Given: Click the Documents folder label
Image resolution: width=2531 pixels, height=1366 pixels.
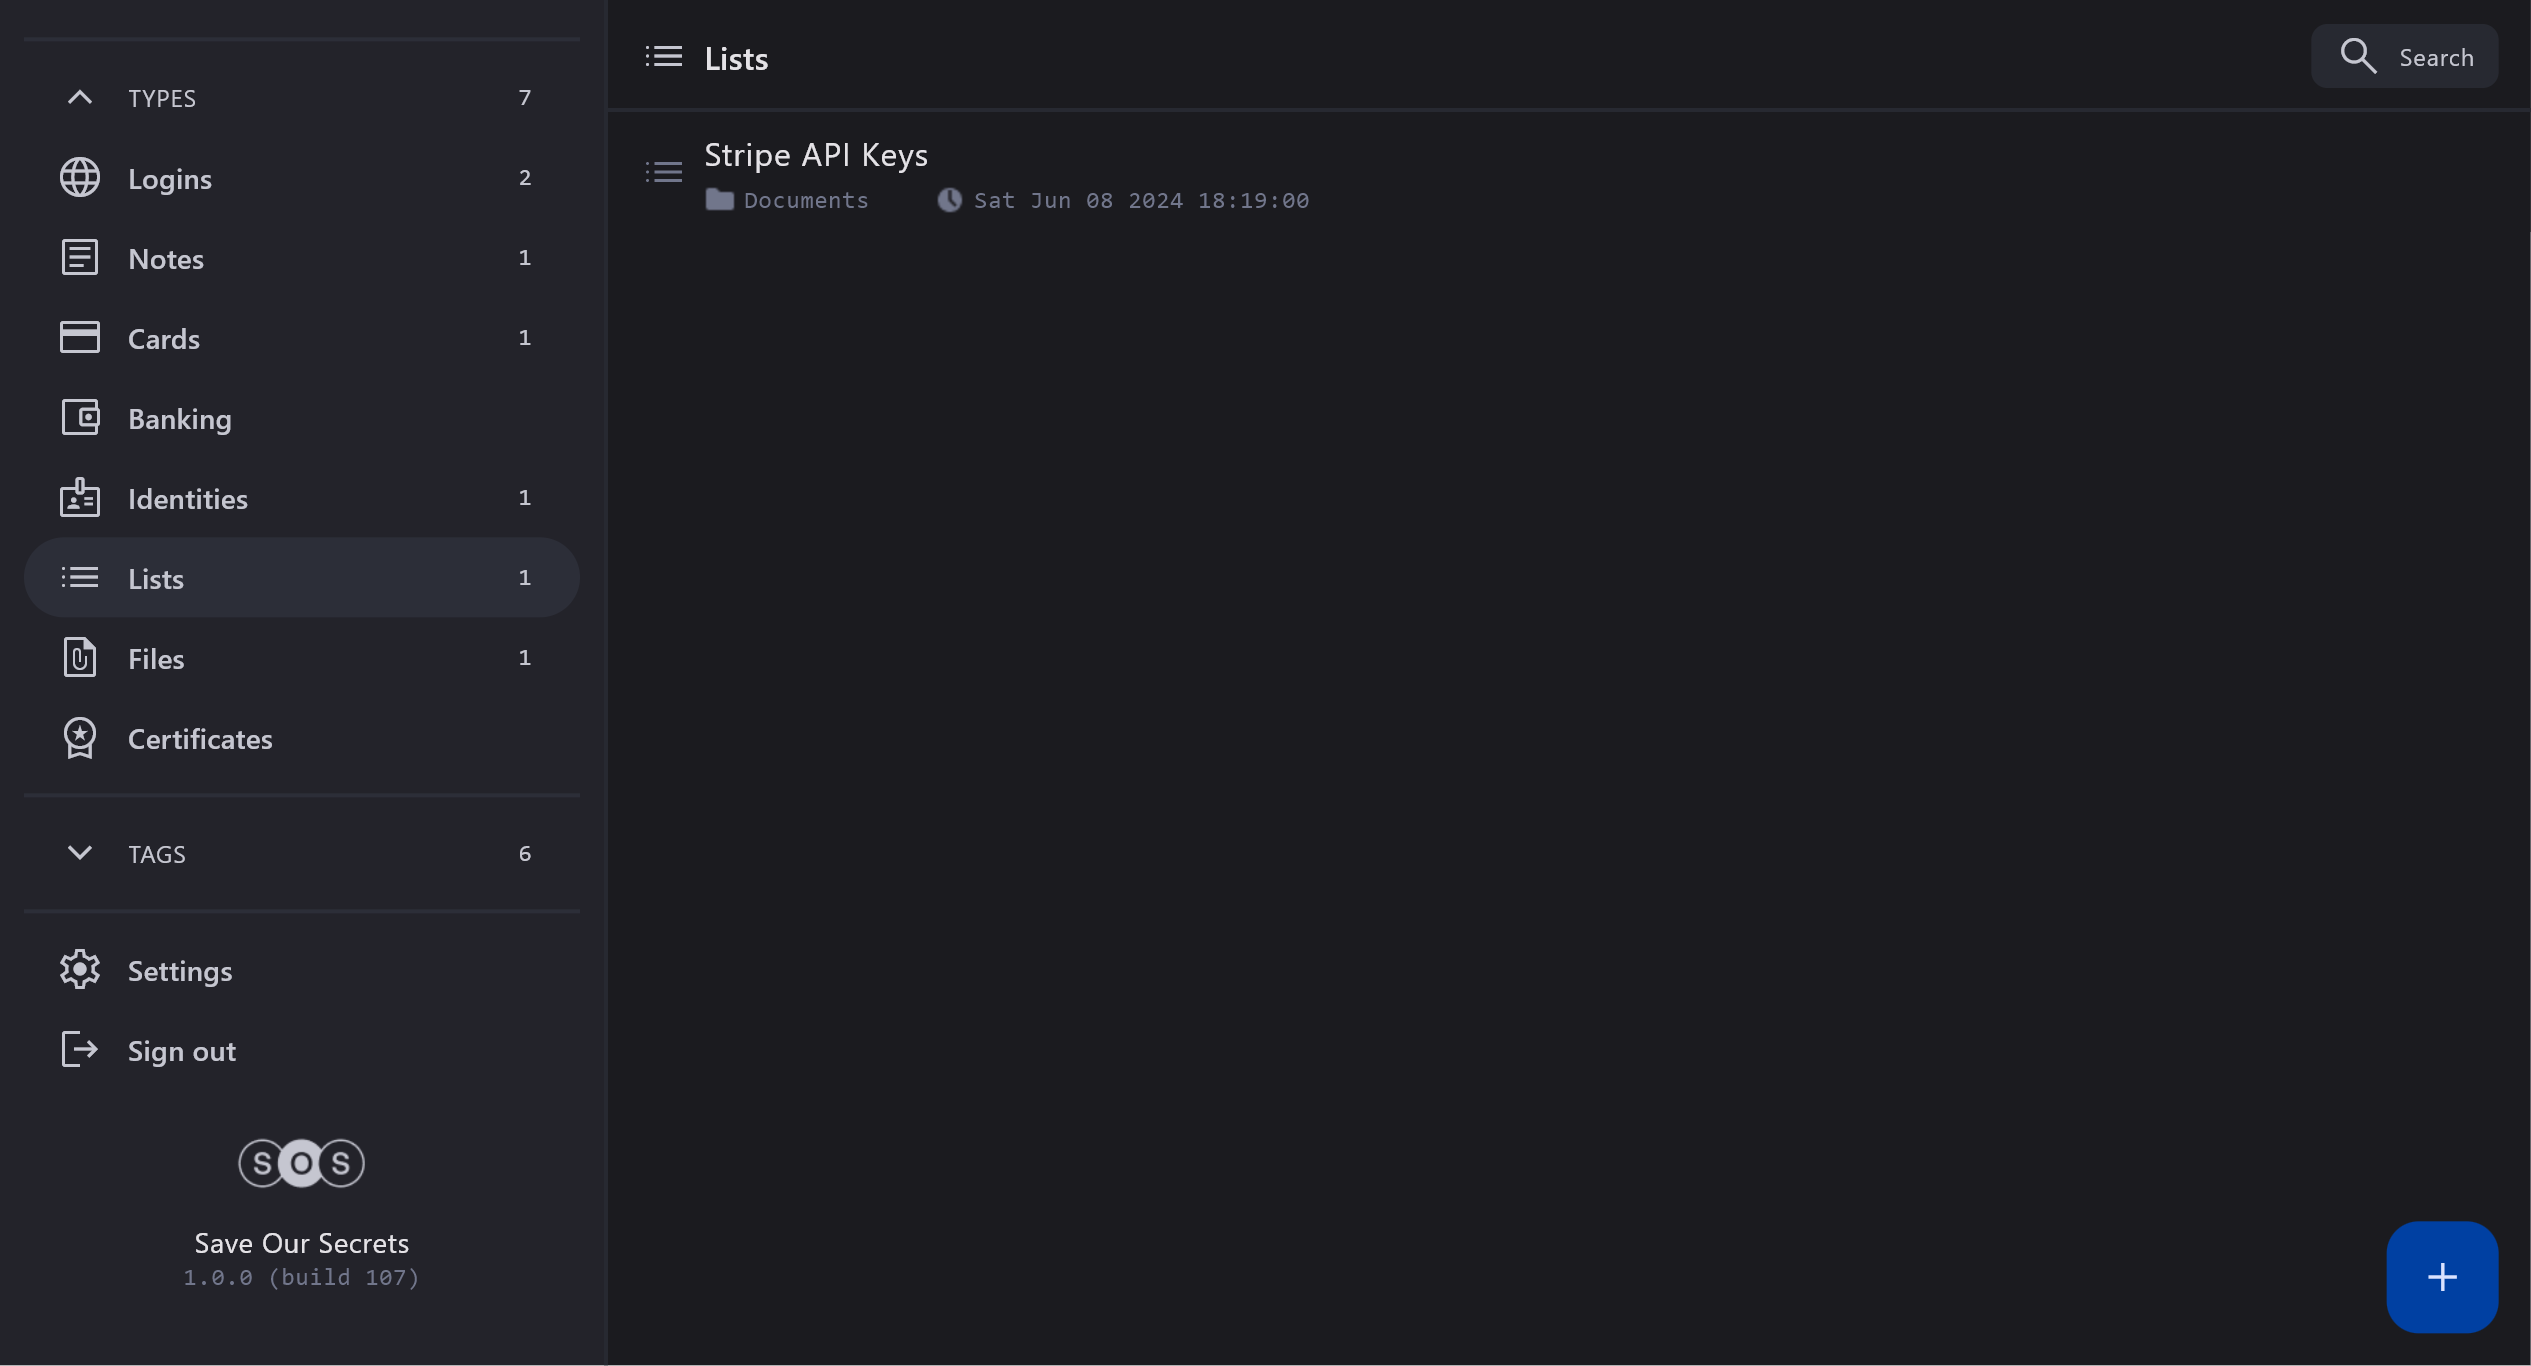Looking at the screenshot, I should click(x=805, y=201).
